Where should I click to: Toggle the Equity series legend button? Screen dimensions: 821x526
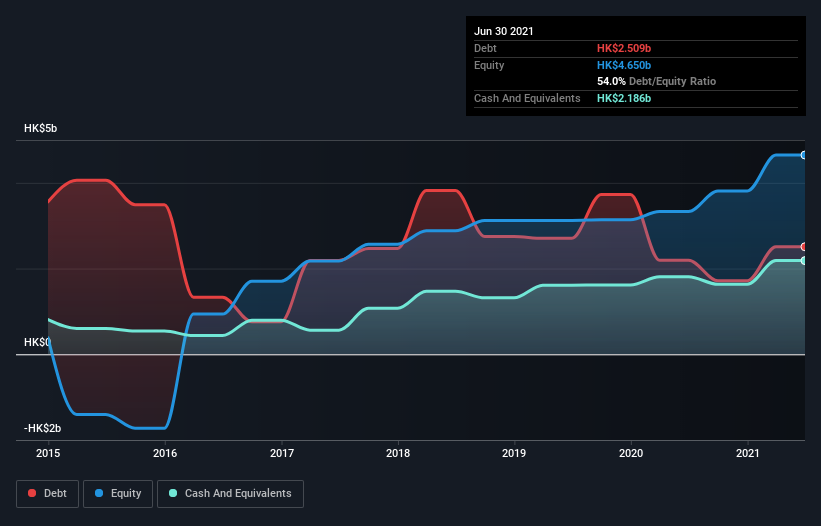click(118, 494)
